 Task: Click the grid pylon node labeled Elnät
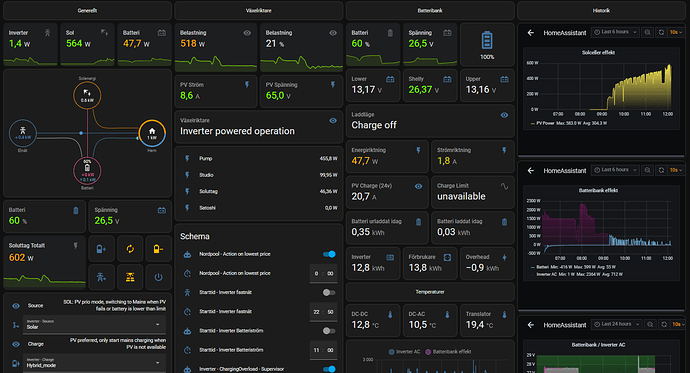pos(22,133)
